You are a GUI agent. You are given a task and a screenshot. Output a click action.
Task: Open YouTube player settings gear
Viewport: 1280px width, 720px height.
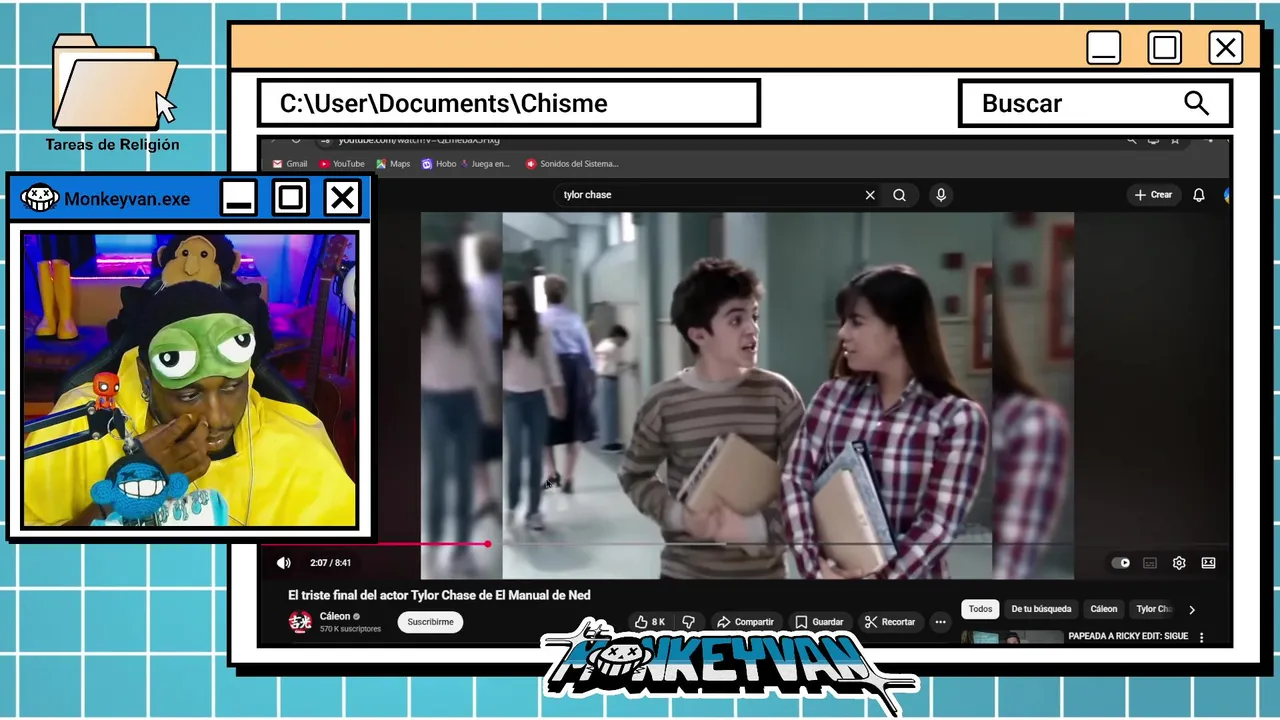click(1179, 563)
